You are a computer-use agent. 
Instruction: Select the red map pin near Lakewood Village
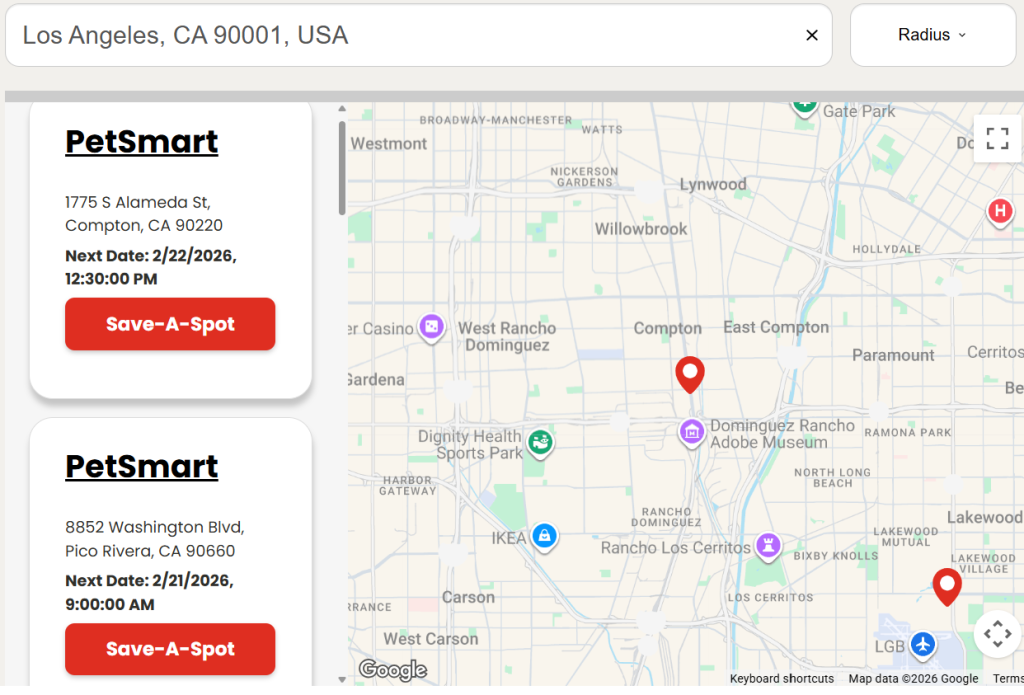coord(946,585)
